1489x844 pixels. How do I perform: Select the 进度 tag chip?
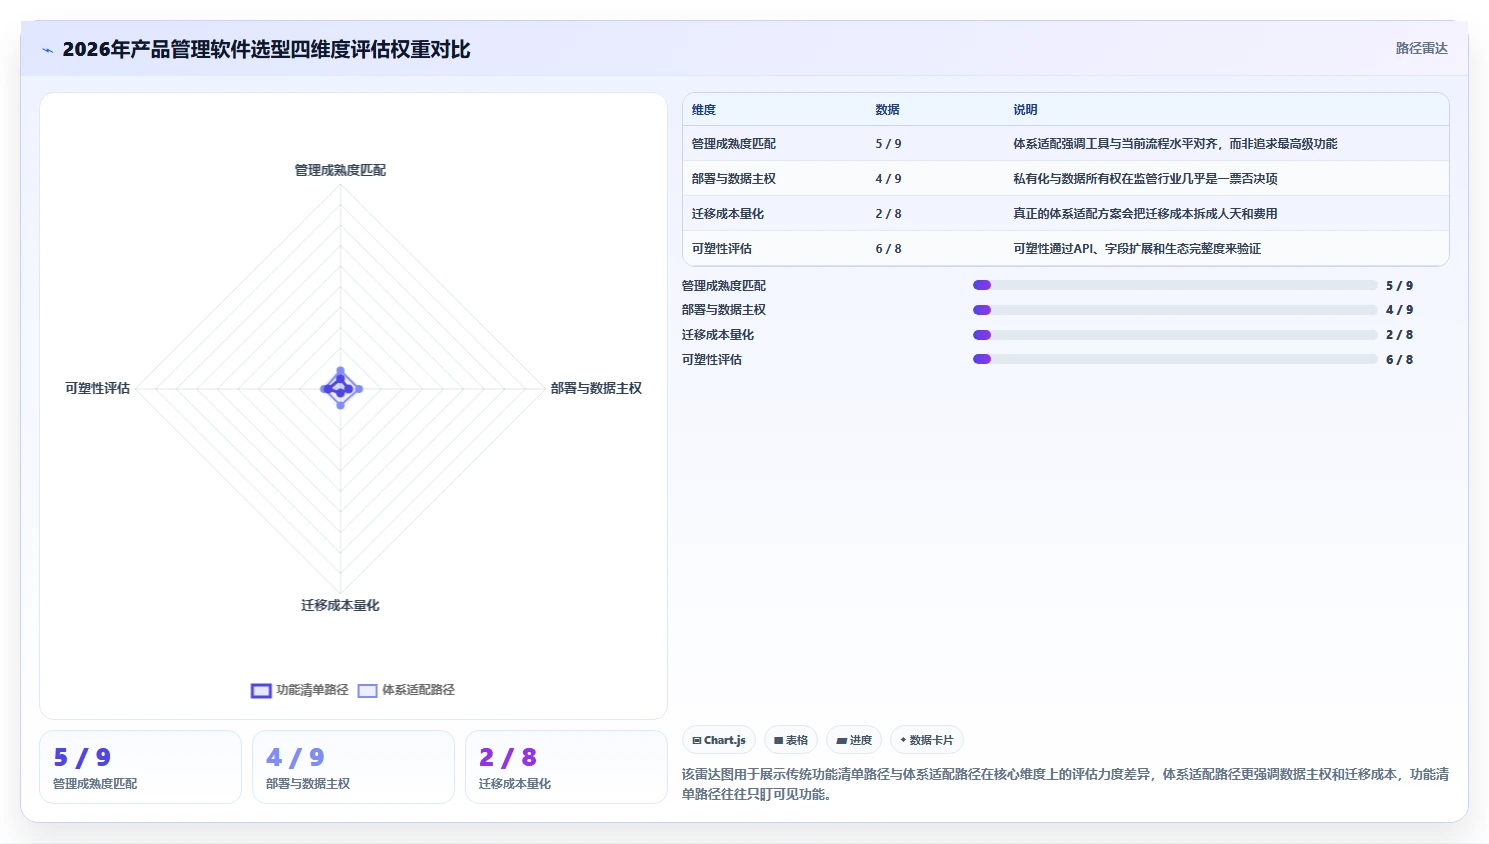point(854,740)
